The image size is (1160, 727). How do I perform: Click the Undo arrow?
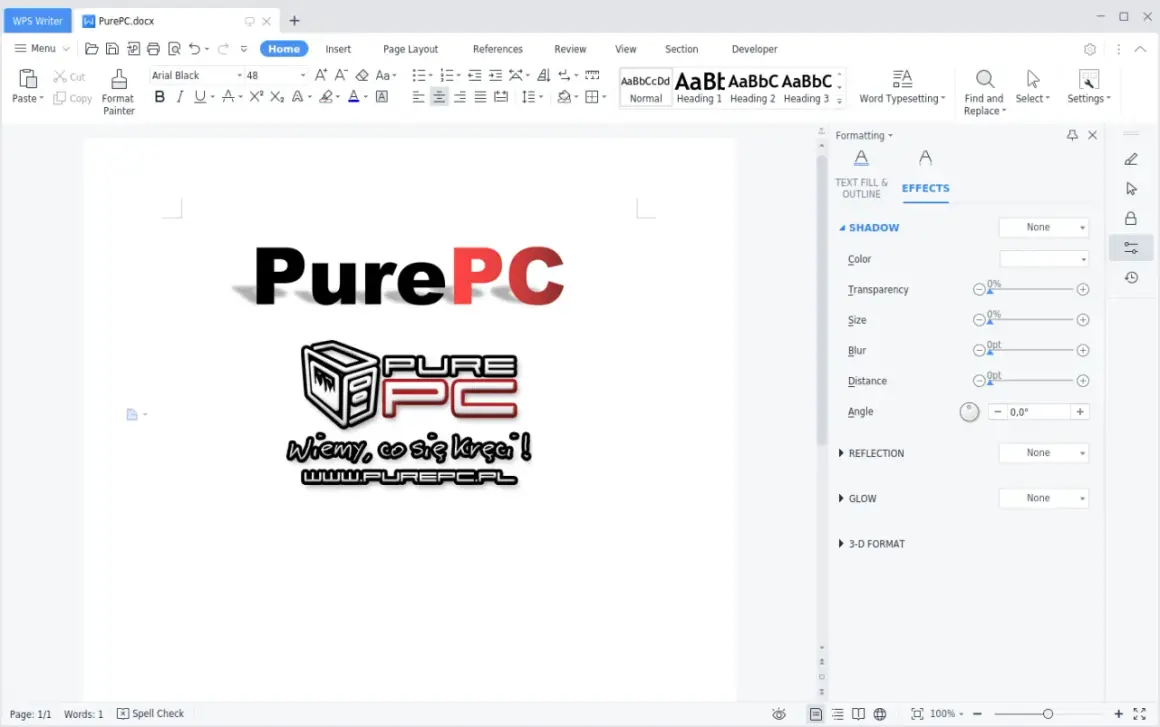click(195, 49)
